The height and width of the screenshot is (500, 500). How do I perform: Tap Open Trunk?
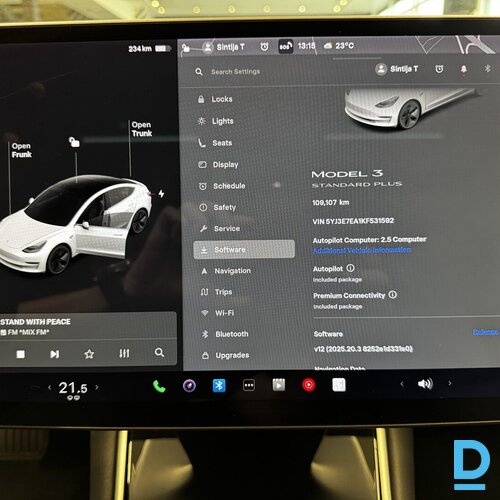tap(142, 129)
